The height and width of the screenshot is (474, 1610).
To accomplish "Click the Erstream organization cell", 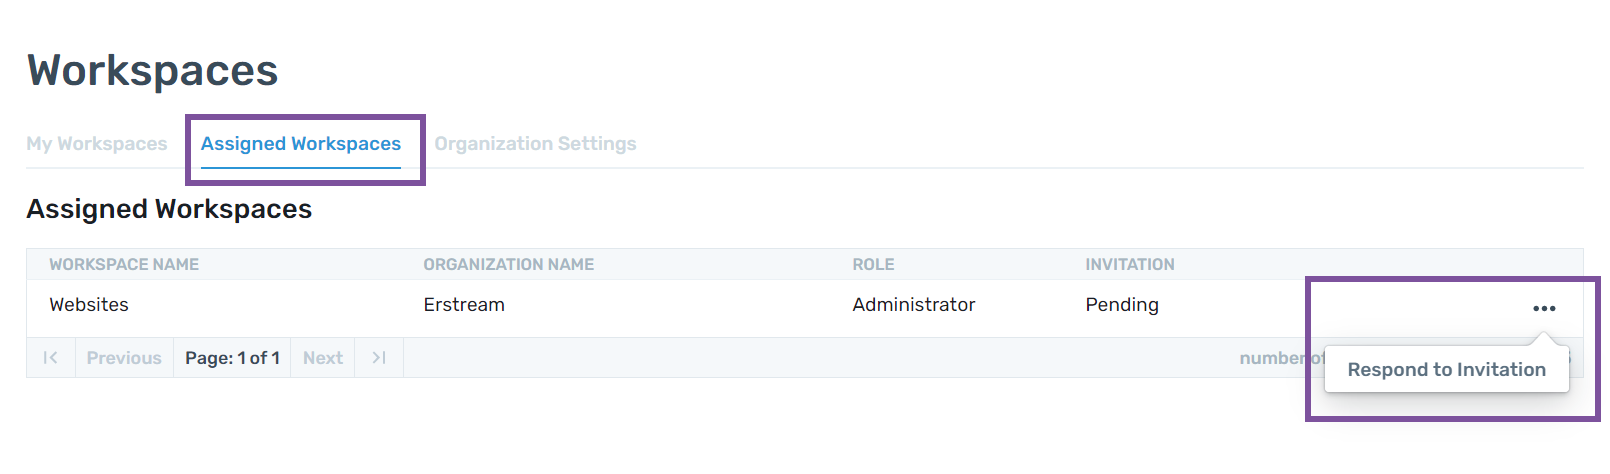I will pos(464,305).
